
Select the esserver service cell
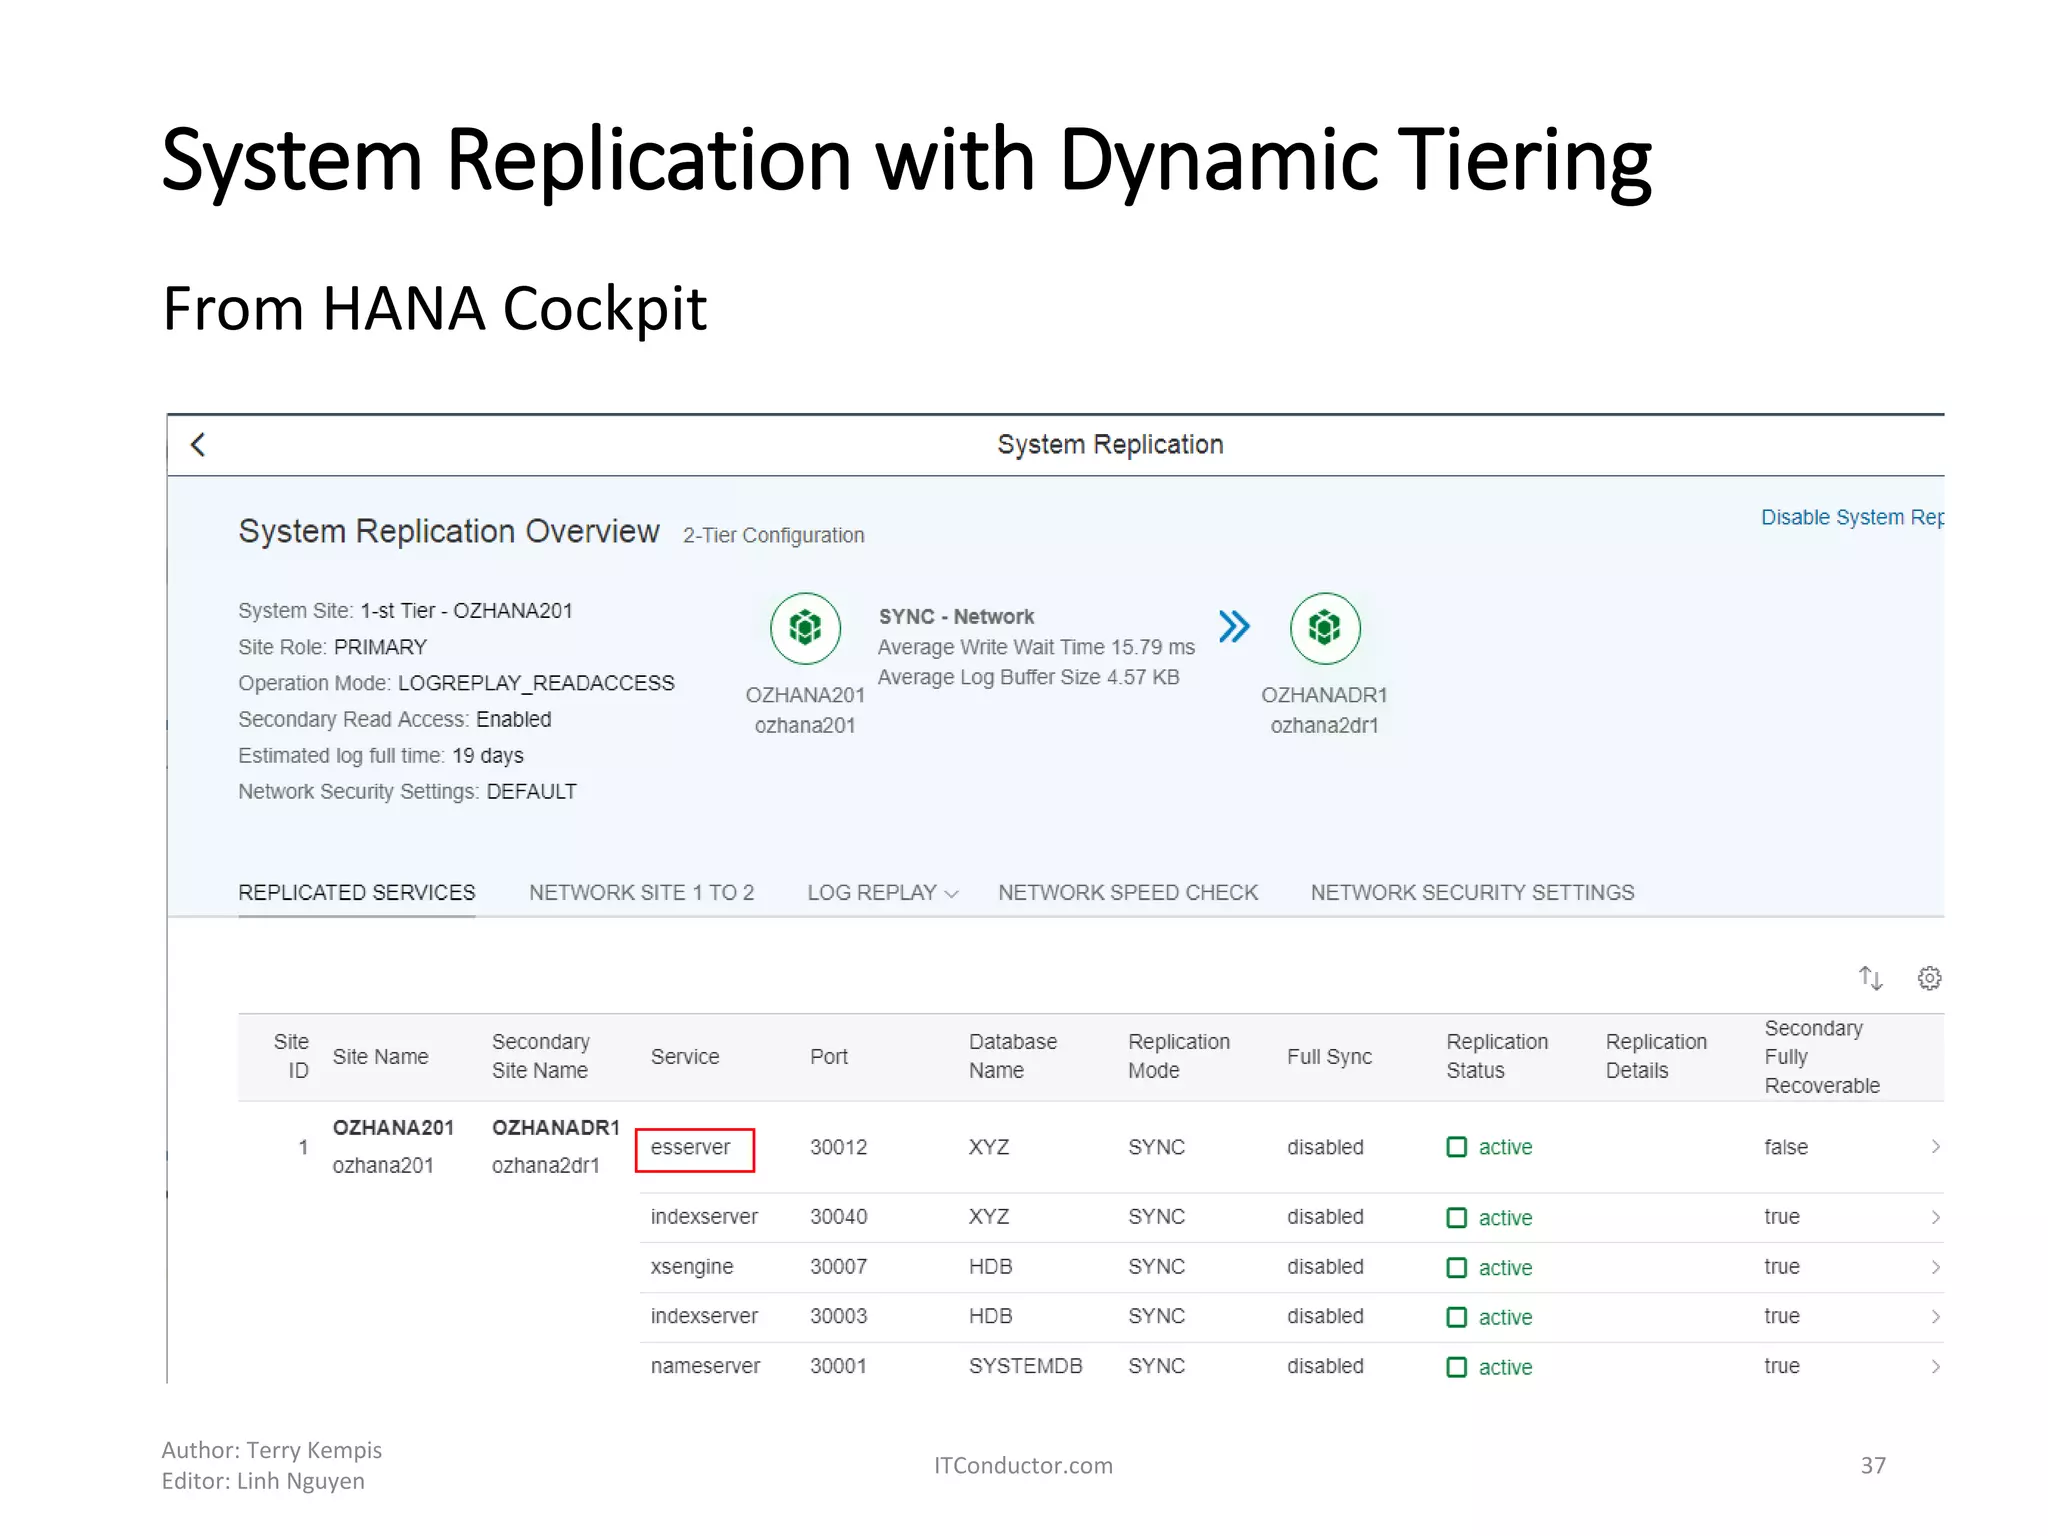(691, 1147)
